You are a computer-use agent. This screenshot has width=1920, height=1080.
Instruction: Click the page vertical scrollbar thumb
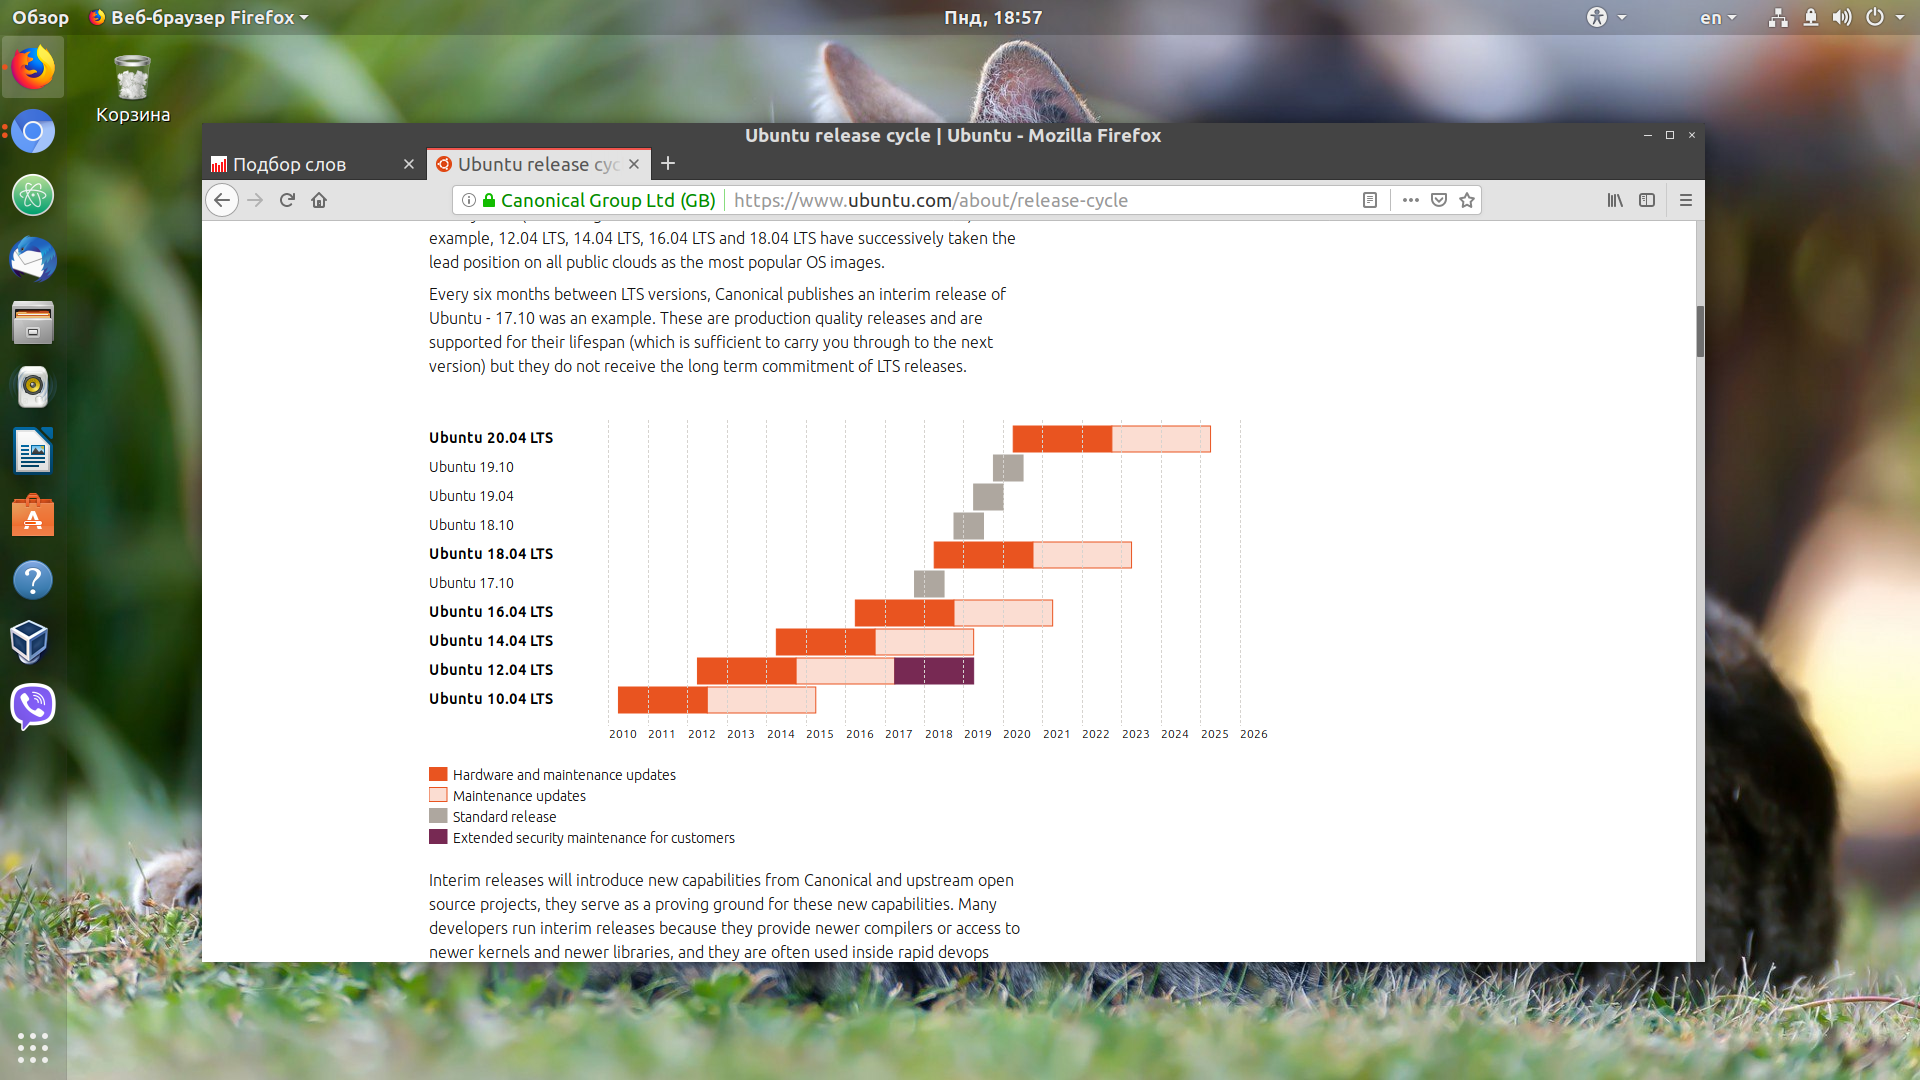pyautogui.click(x=1700, y=331)
